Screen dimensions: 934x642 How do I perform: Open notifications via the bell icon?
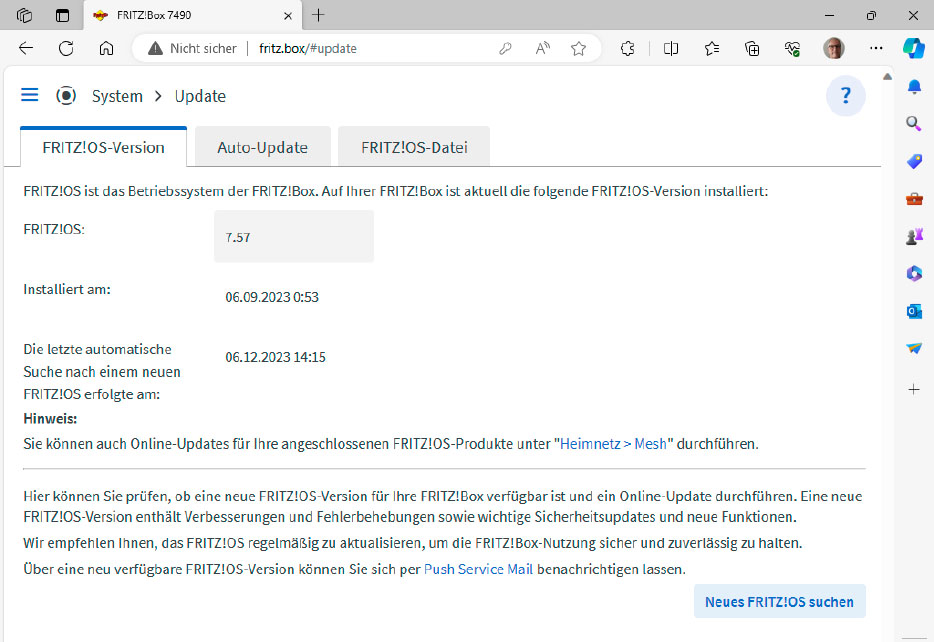(913, 87)
